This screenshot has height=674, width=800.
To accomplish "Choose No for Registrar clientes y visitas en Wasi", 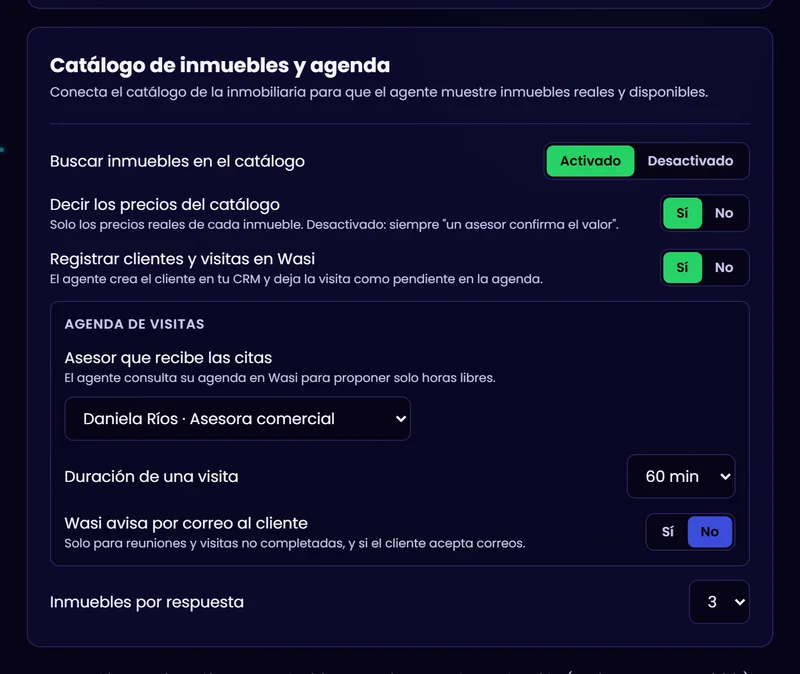I will [x=724, y=267].
